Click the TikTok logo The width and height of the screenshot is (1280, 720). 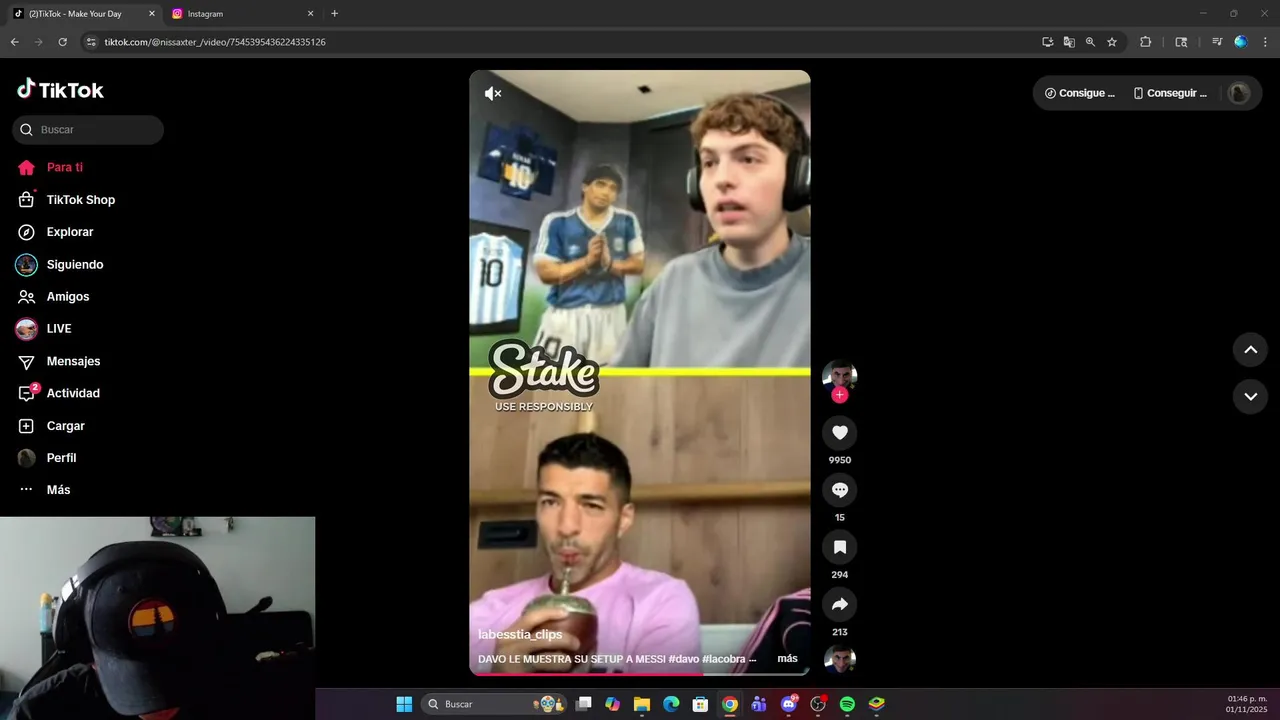(x=60, y=89)
